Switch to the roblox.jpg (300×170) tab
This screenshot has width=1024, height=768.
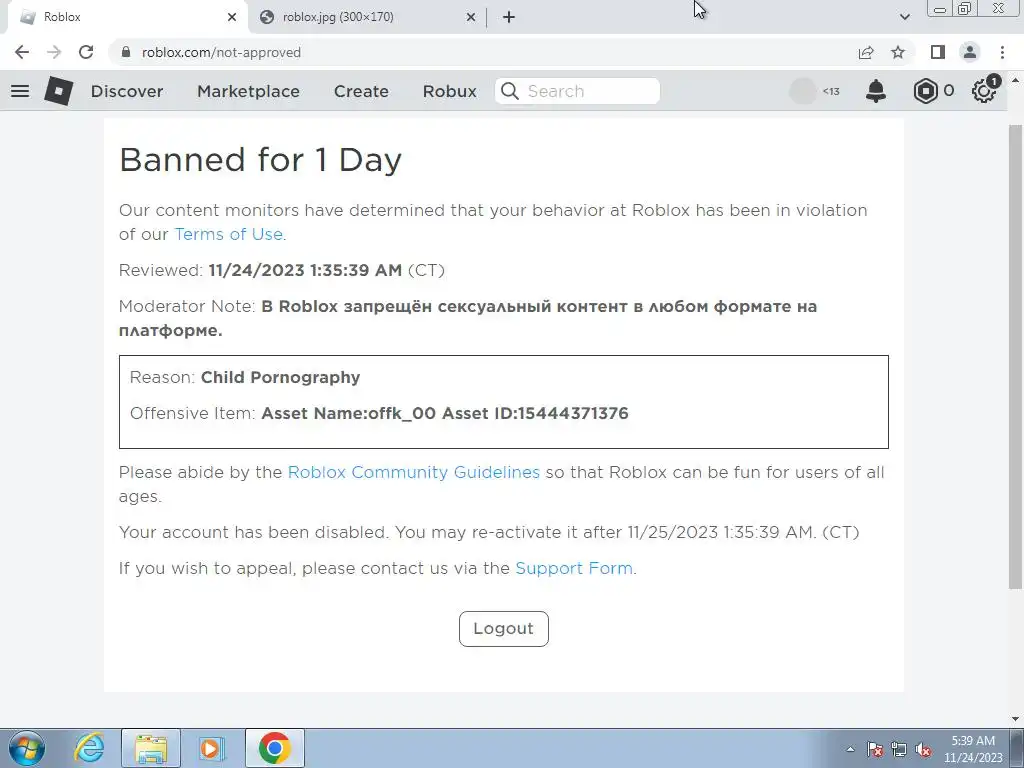(x=368, y=17)
